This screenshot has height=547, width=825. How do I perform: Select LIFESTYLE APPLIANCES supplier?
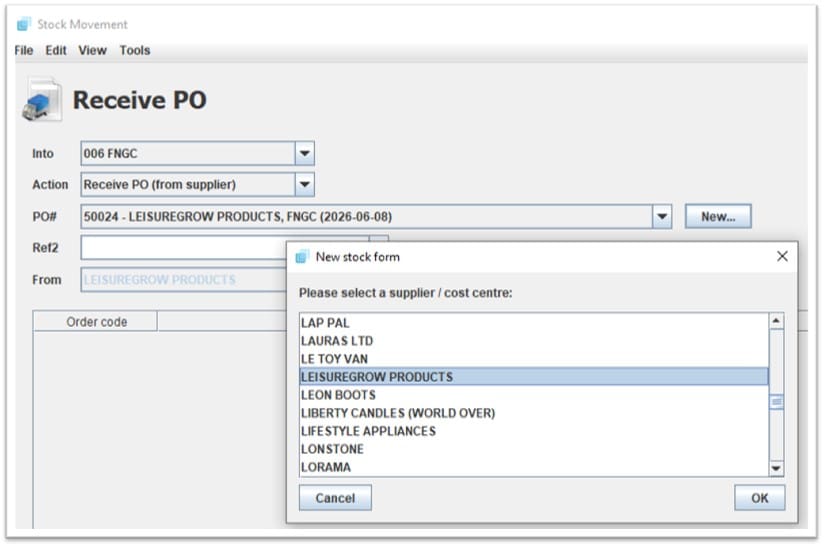534,431
